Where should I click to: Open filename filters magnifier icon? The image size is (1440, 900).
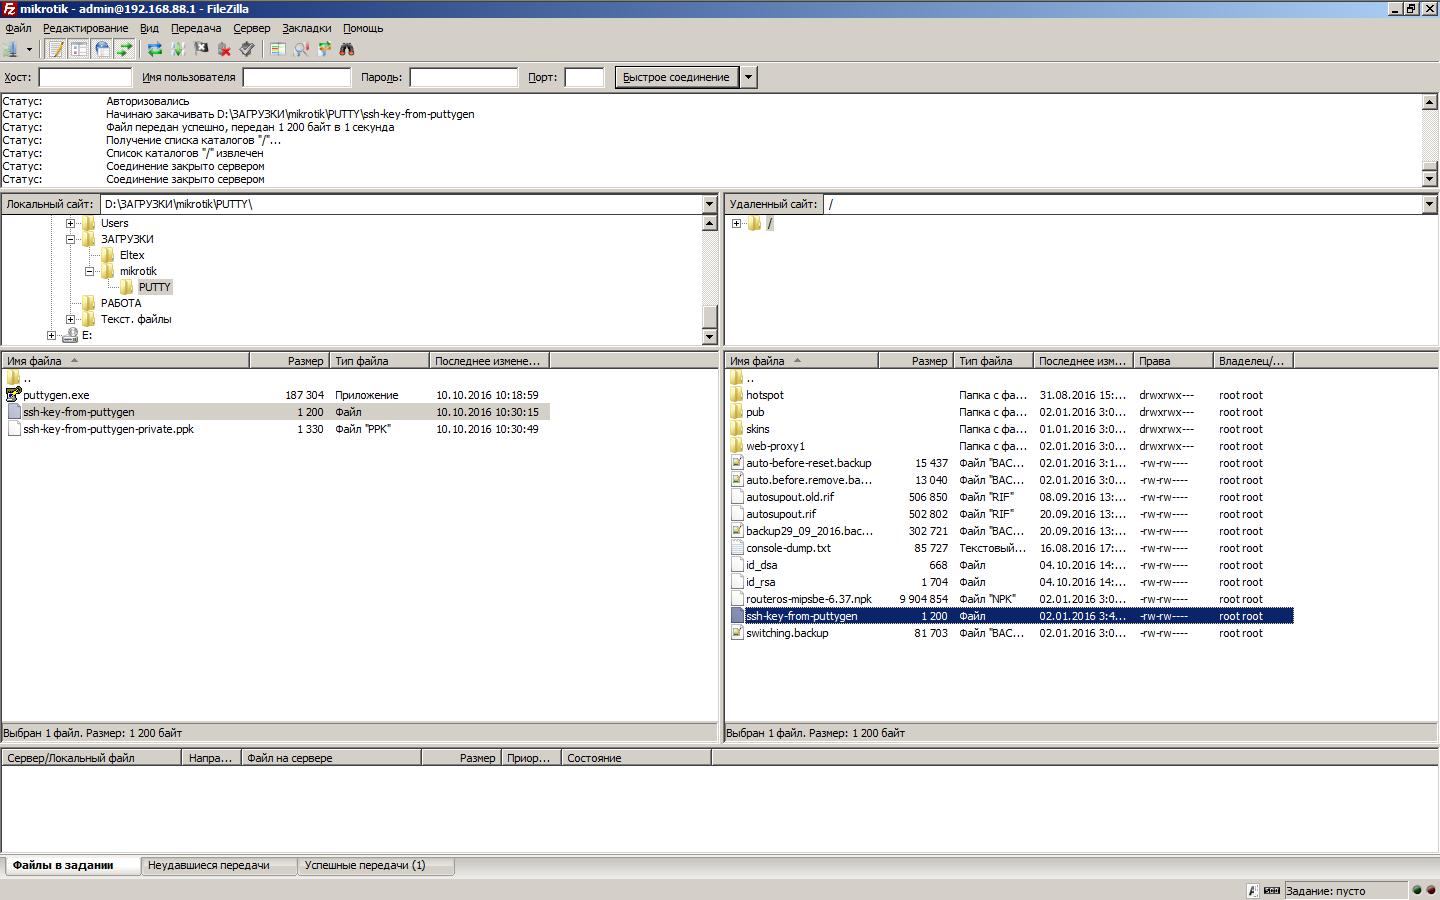click(x=301, y=49)
